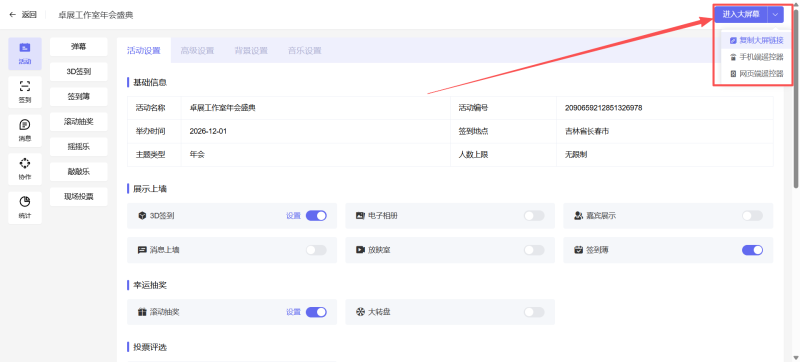Image resolution: width=800 pixels, height=362 pixels.
Task: Open 签到簿 in the left submenu
Action: tap(79, 96)
